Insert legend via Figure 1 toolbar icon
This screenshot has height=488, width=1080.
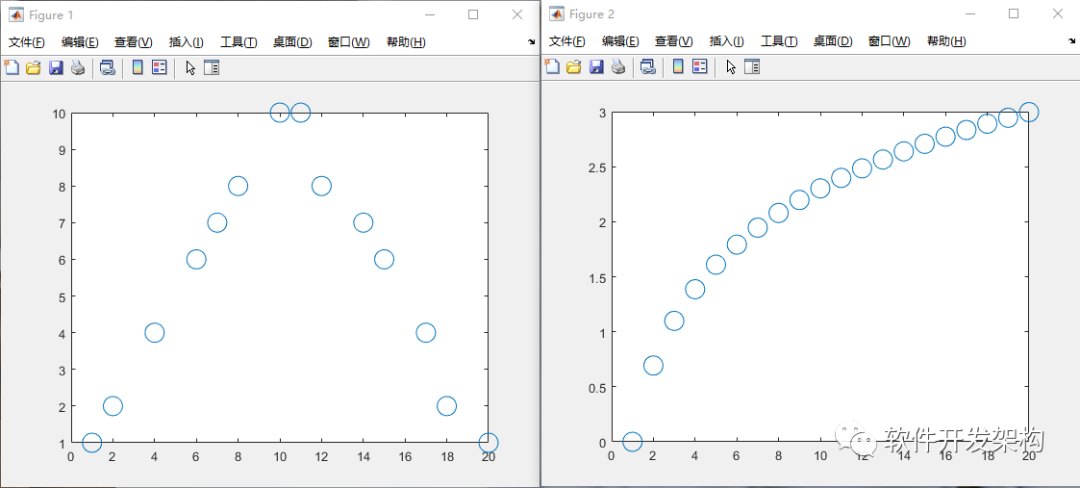159,67
